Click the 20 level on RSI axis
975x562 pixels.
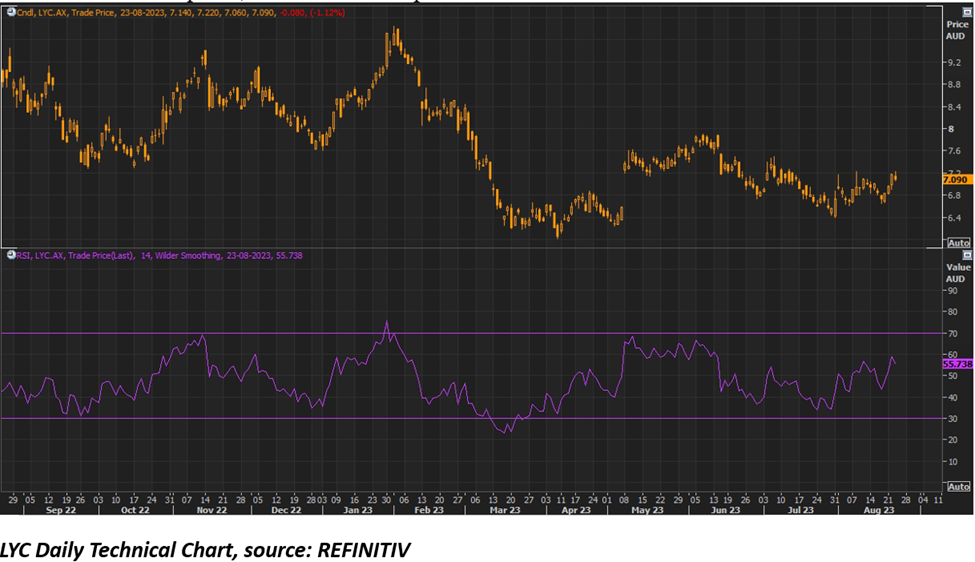(953, 440)
